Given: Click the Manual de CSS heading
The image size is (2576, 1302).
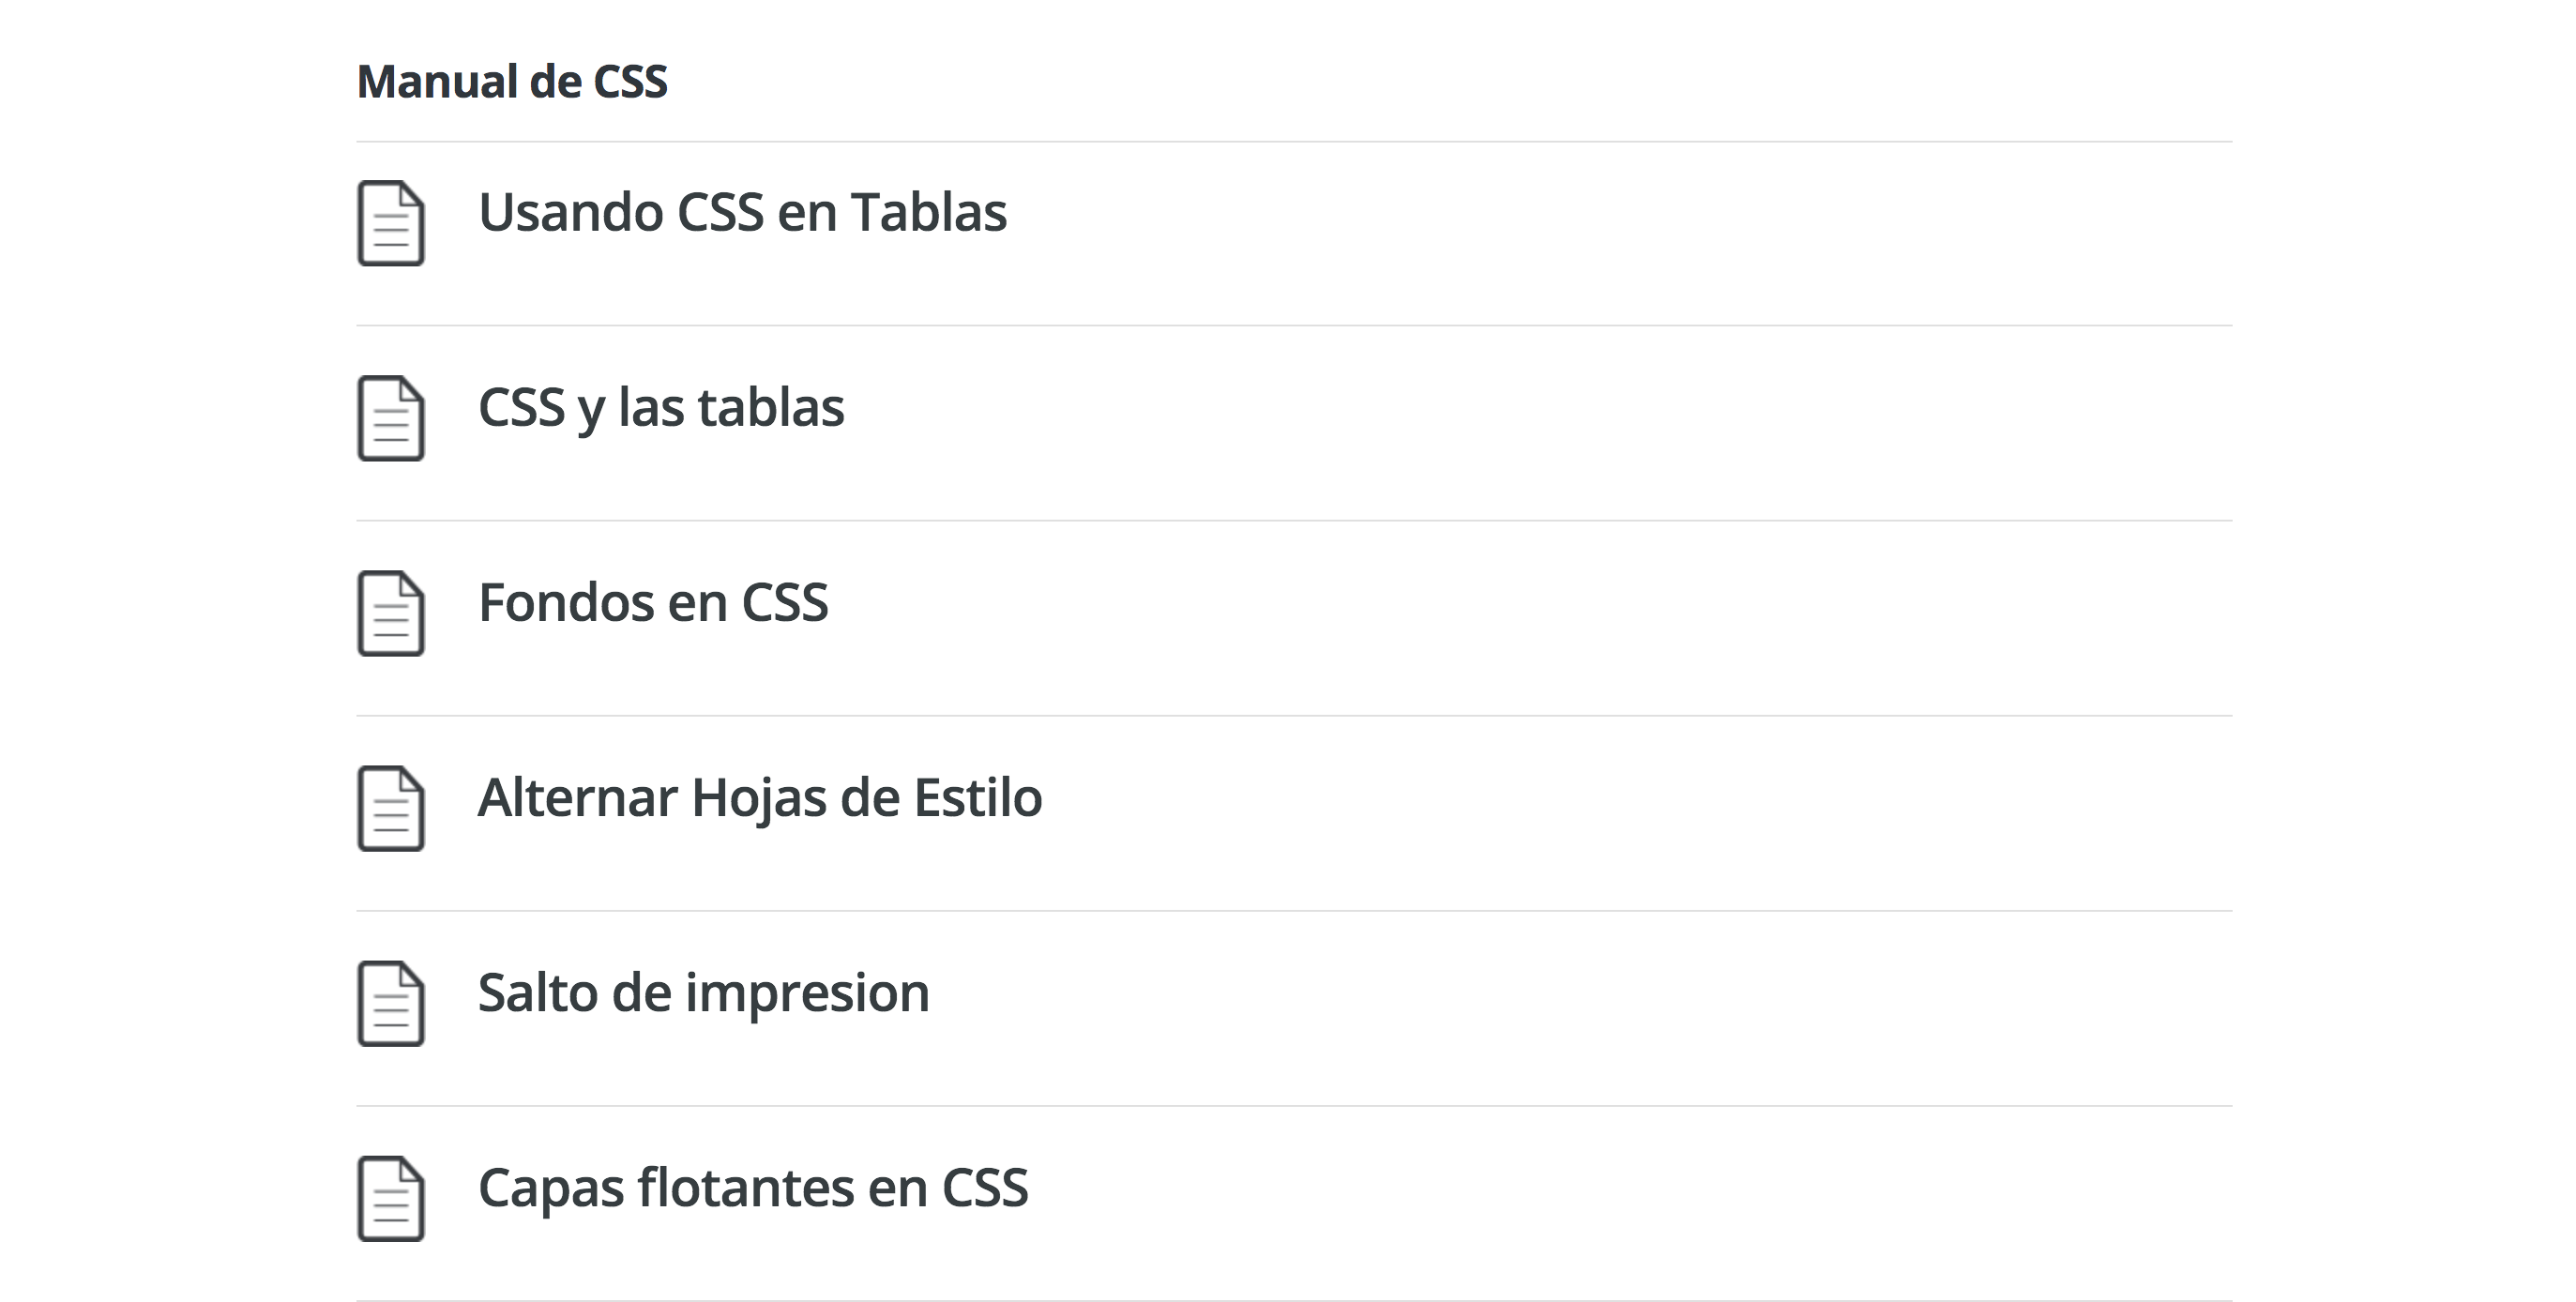Looking at the screenshot, I should click(512, 82).
